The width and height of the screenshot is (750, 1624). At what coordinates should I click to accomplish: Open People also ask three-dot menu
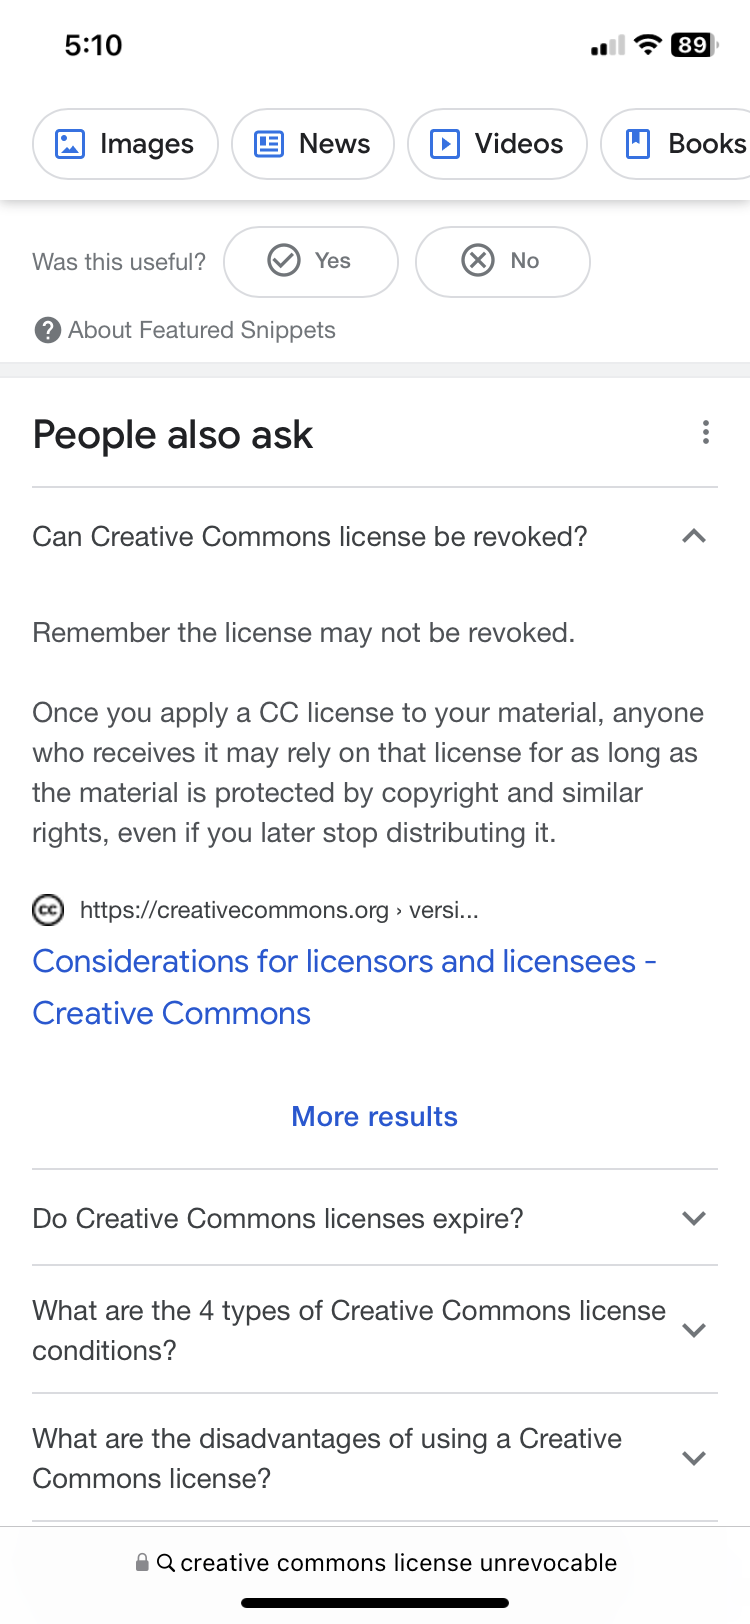tap(706, 432)
